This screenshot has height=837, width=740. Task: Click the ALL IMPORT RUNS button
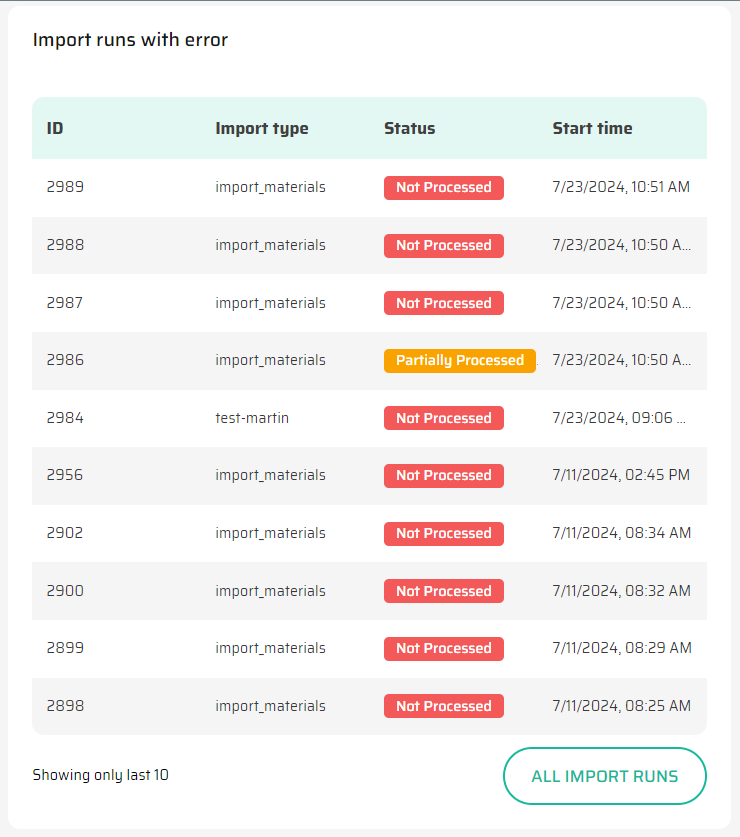pyautogui.click(x=604, y=776)
